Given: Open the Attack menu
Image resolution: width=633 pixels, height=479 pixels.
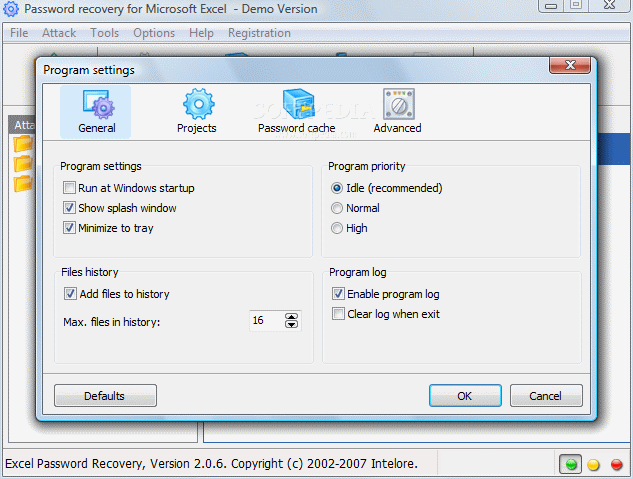Looking at the screenshot, I should pos(59,33).
